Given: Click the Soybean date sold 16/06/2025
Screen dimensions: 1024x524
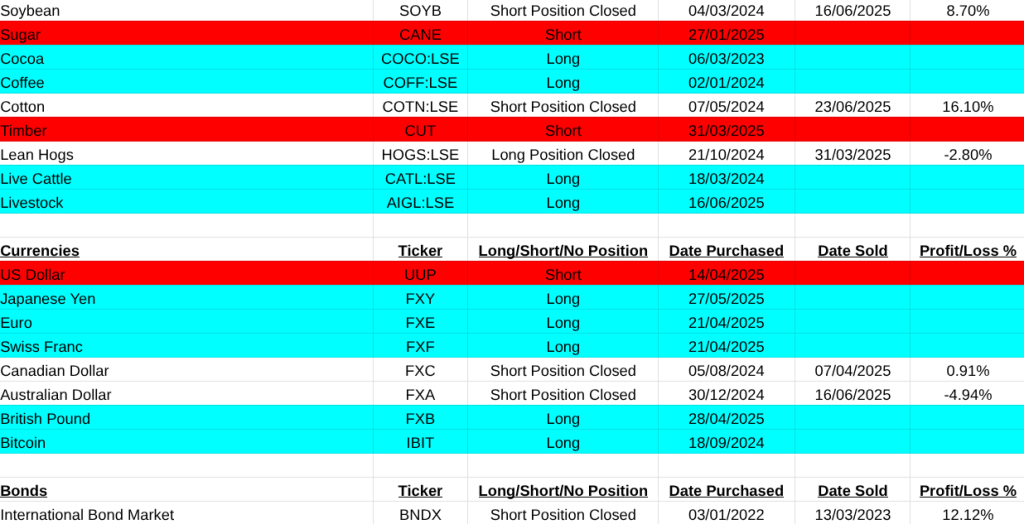Looking at the screenshot, I should [x=852, y=11].
